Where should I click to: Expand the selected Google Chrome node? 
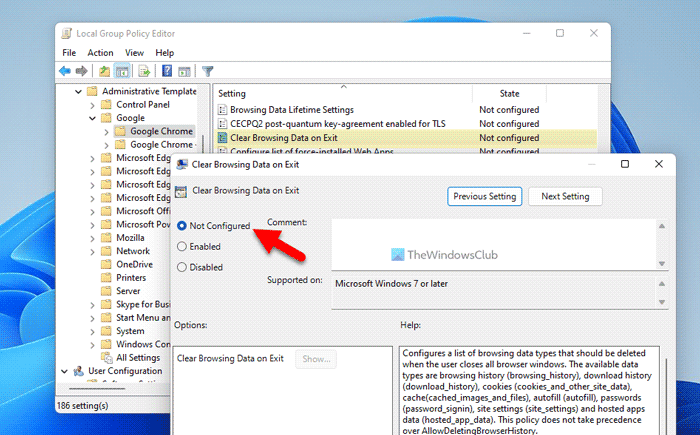point(106,132)
